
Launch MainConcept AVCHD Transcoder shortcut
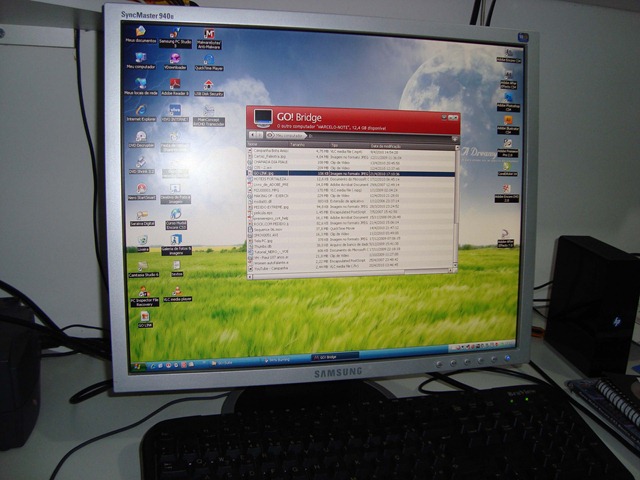click(x=209, y=116)
